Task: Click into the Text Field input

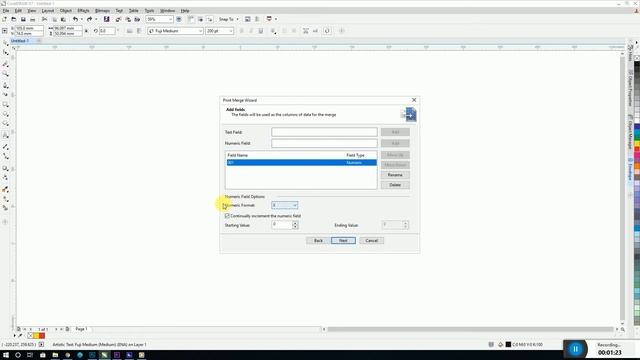Action: [324, 132]
